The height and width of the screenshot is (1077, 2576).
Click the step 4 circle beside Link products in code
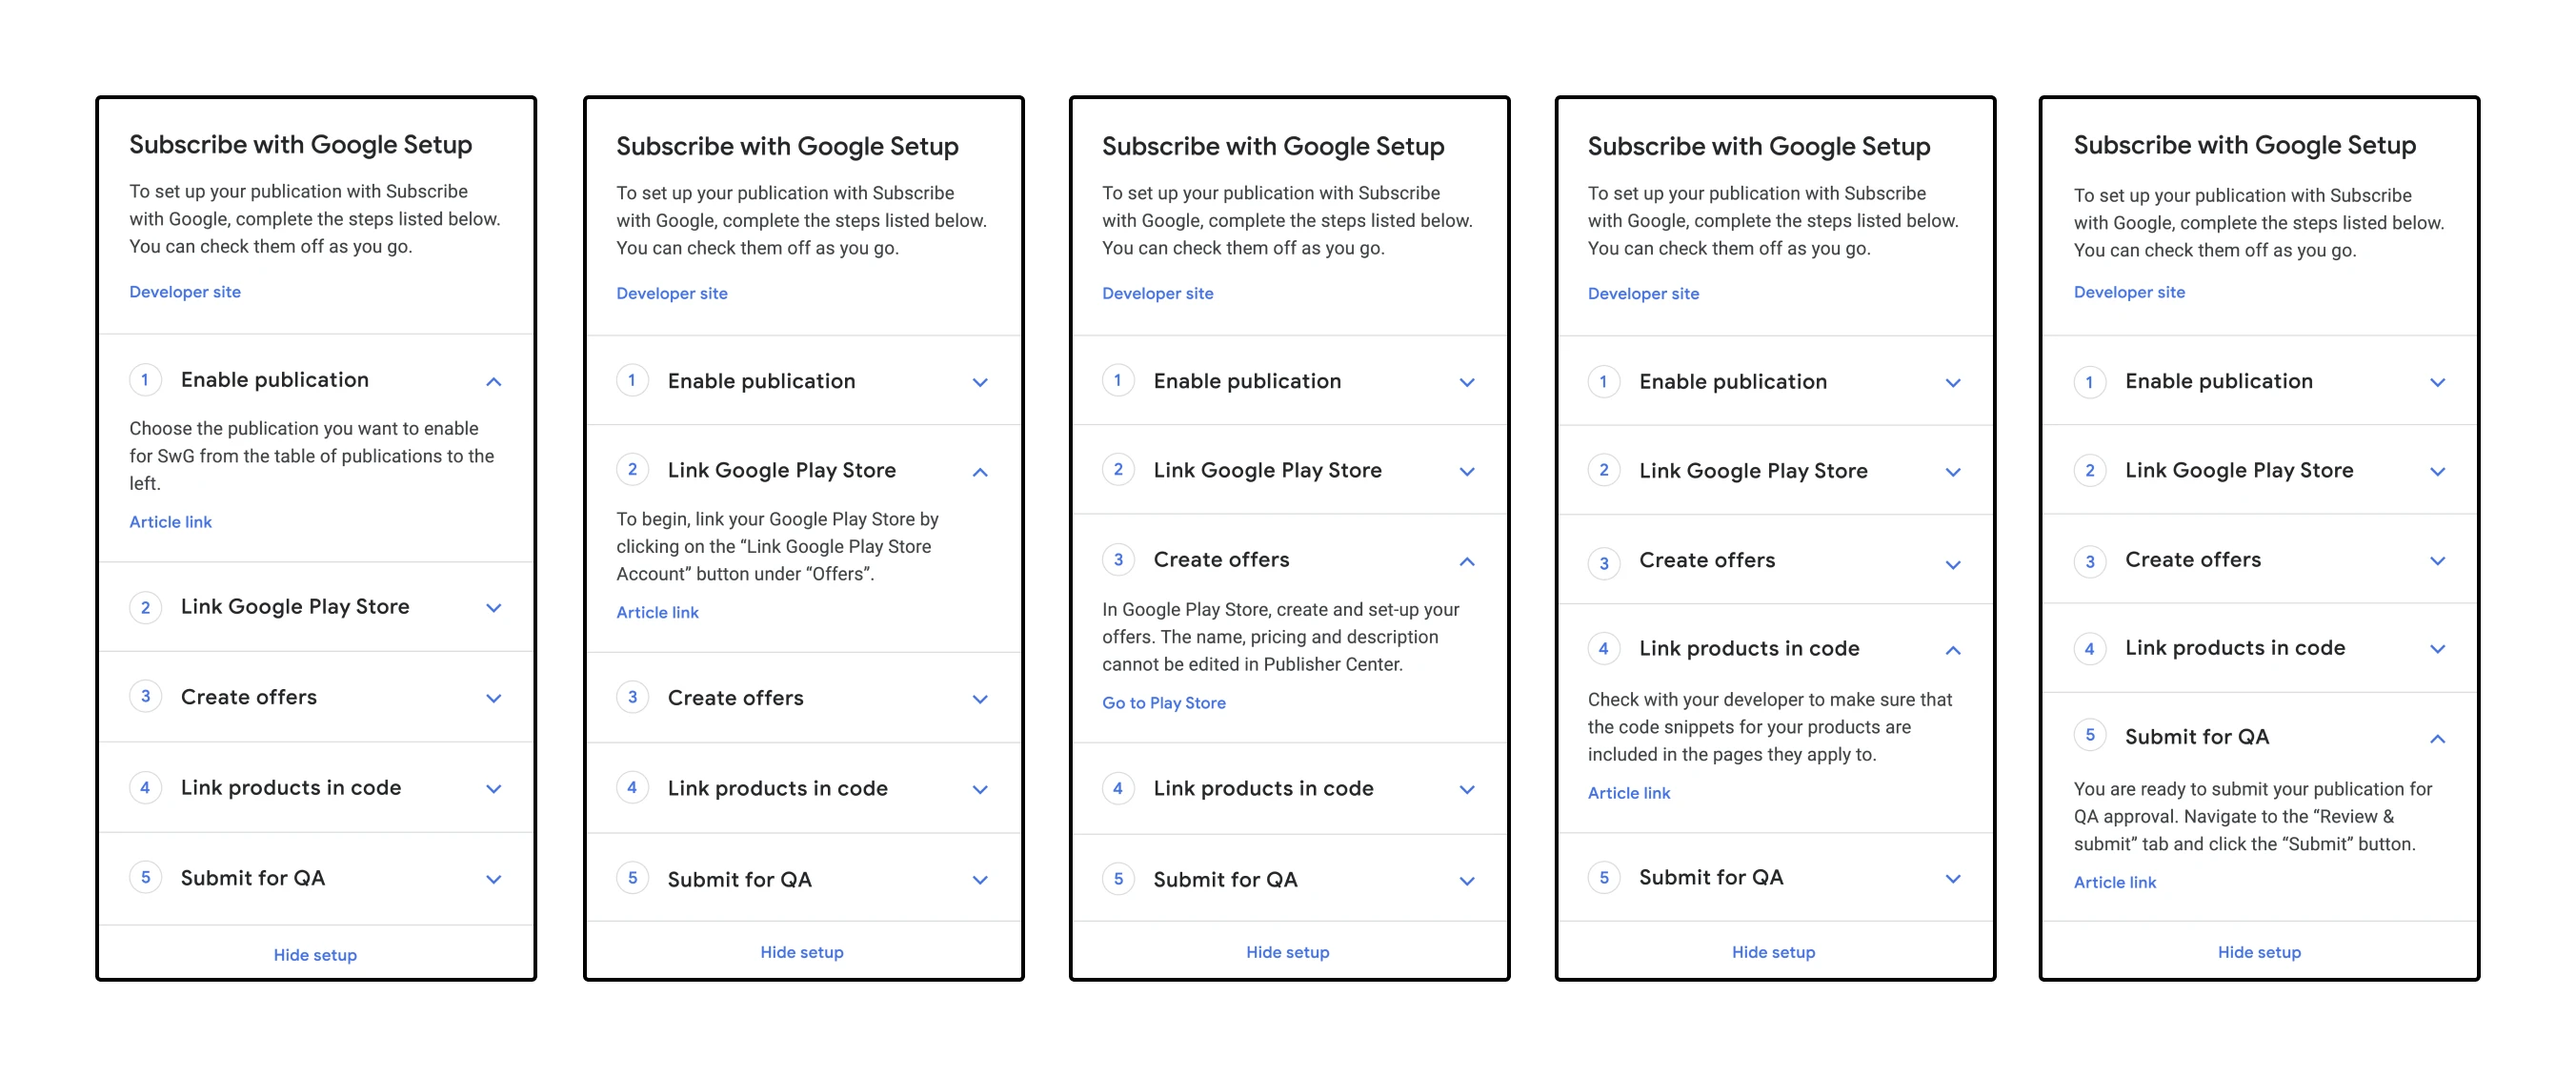146,788
